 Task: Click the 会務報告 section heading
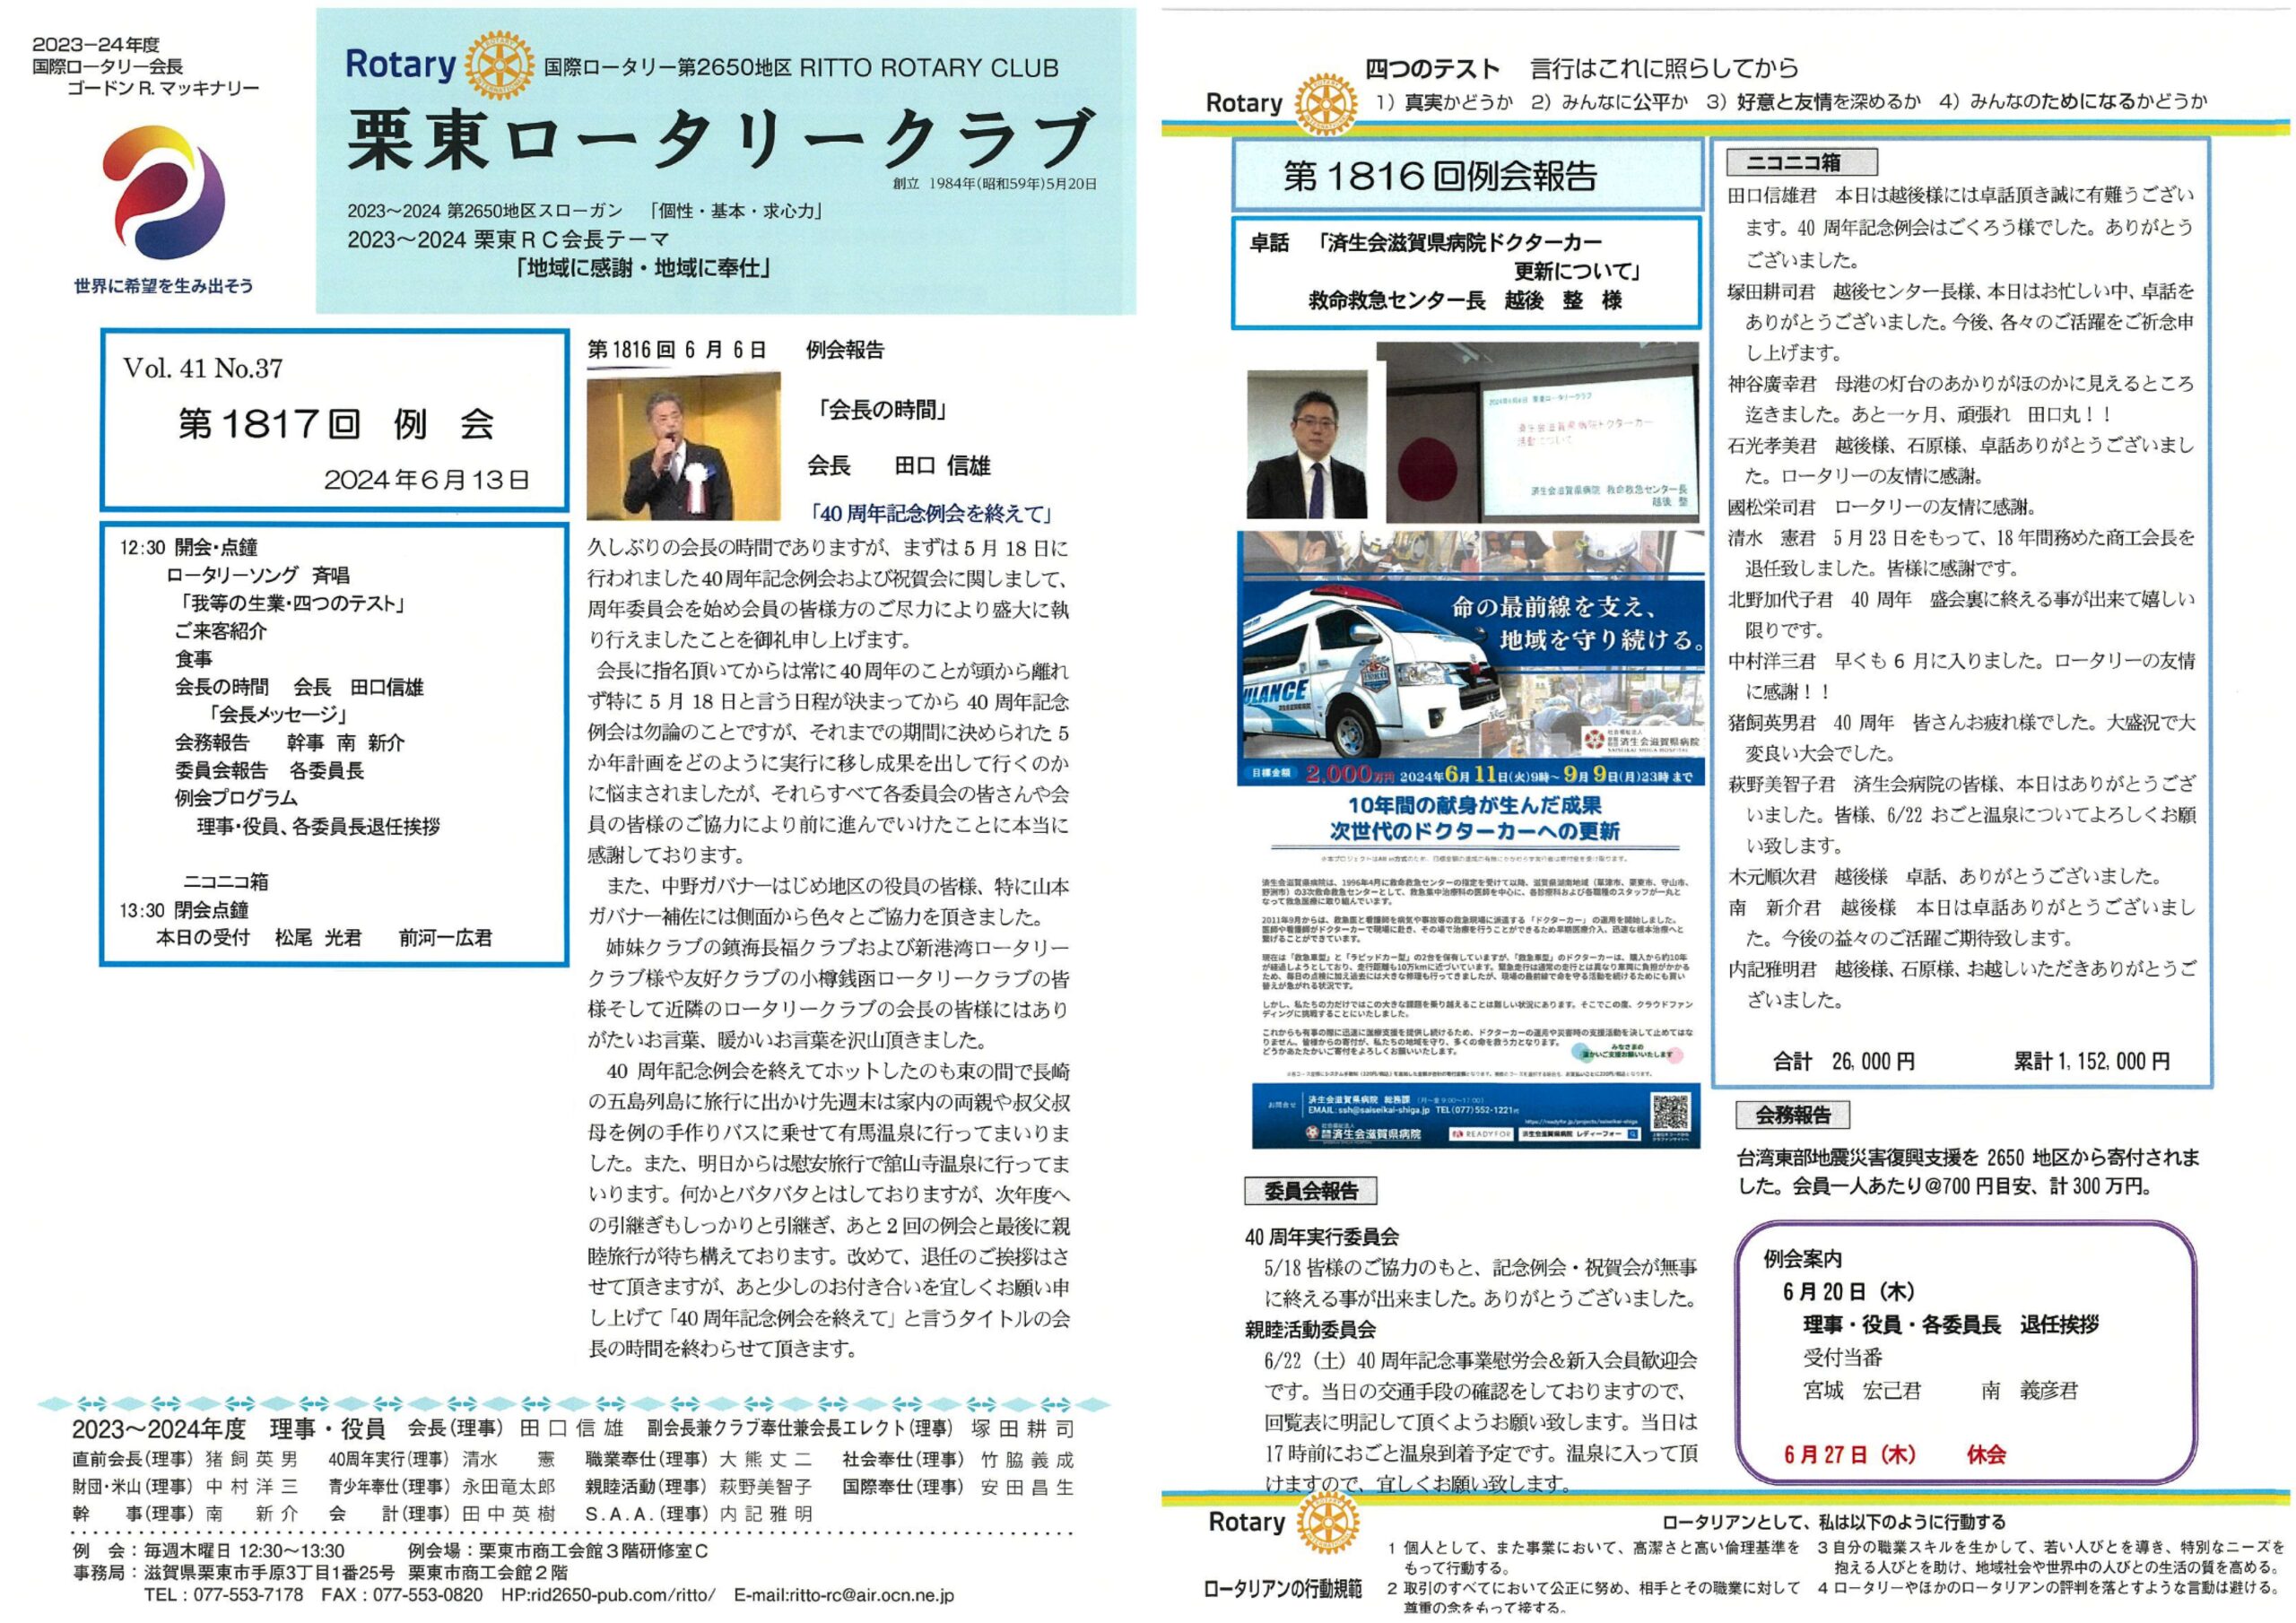click(1793, 1114)
